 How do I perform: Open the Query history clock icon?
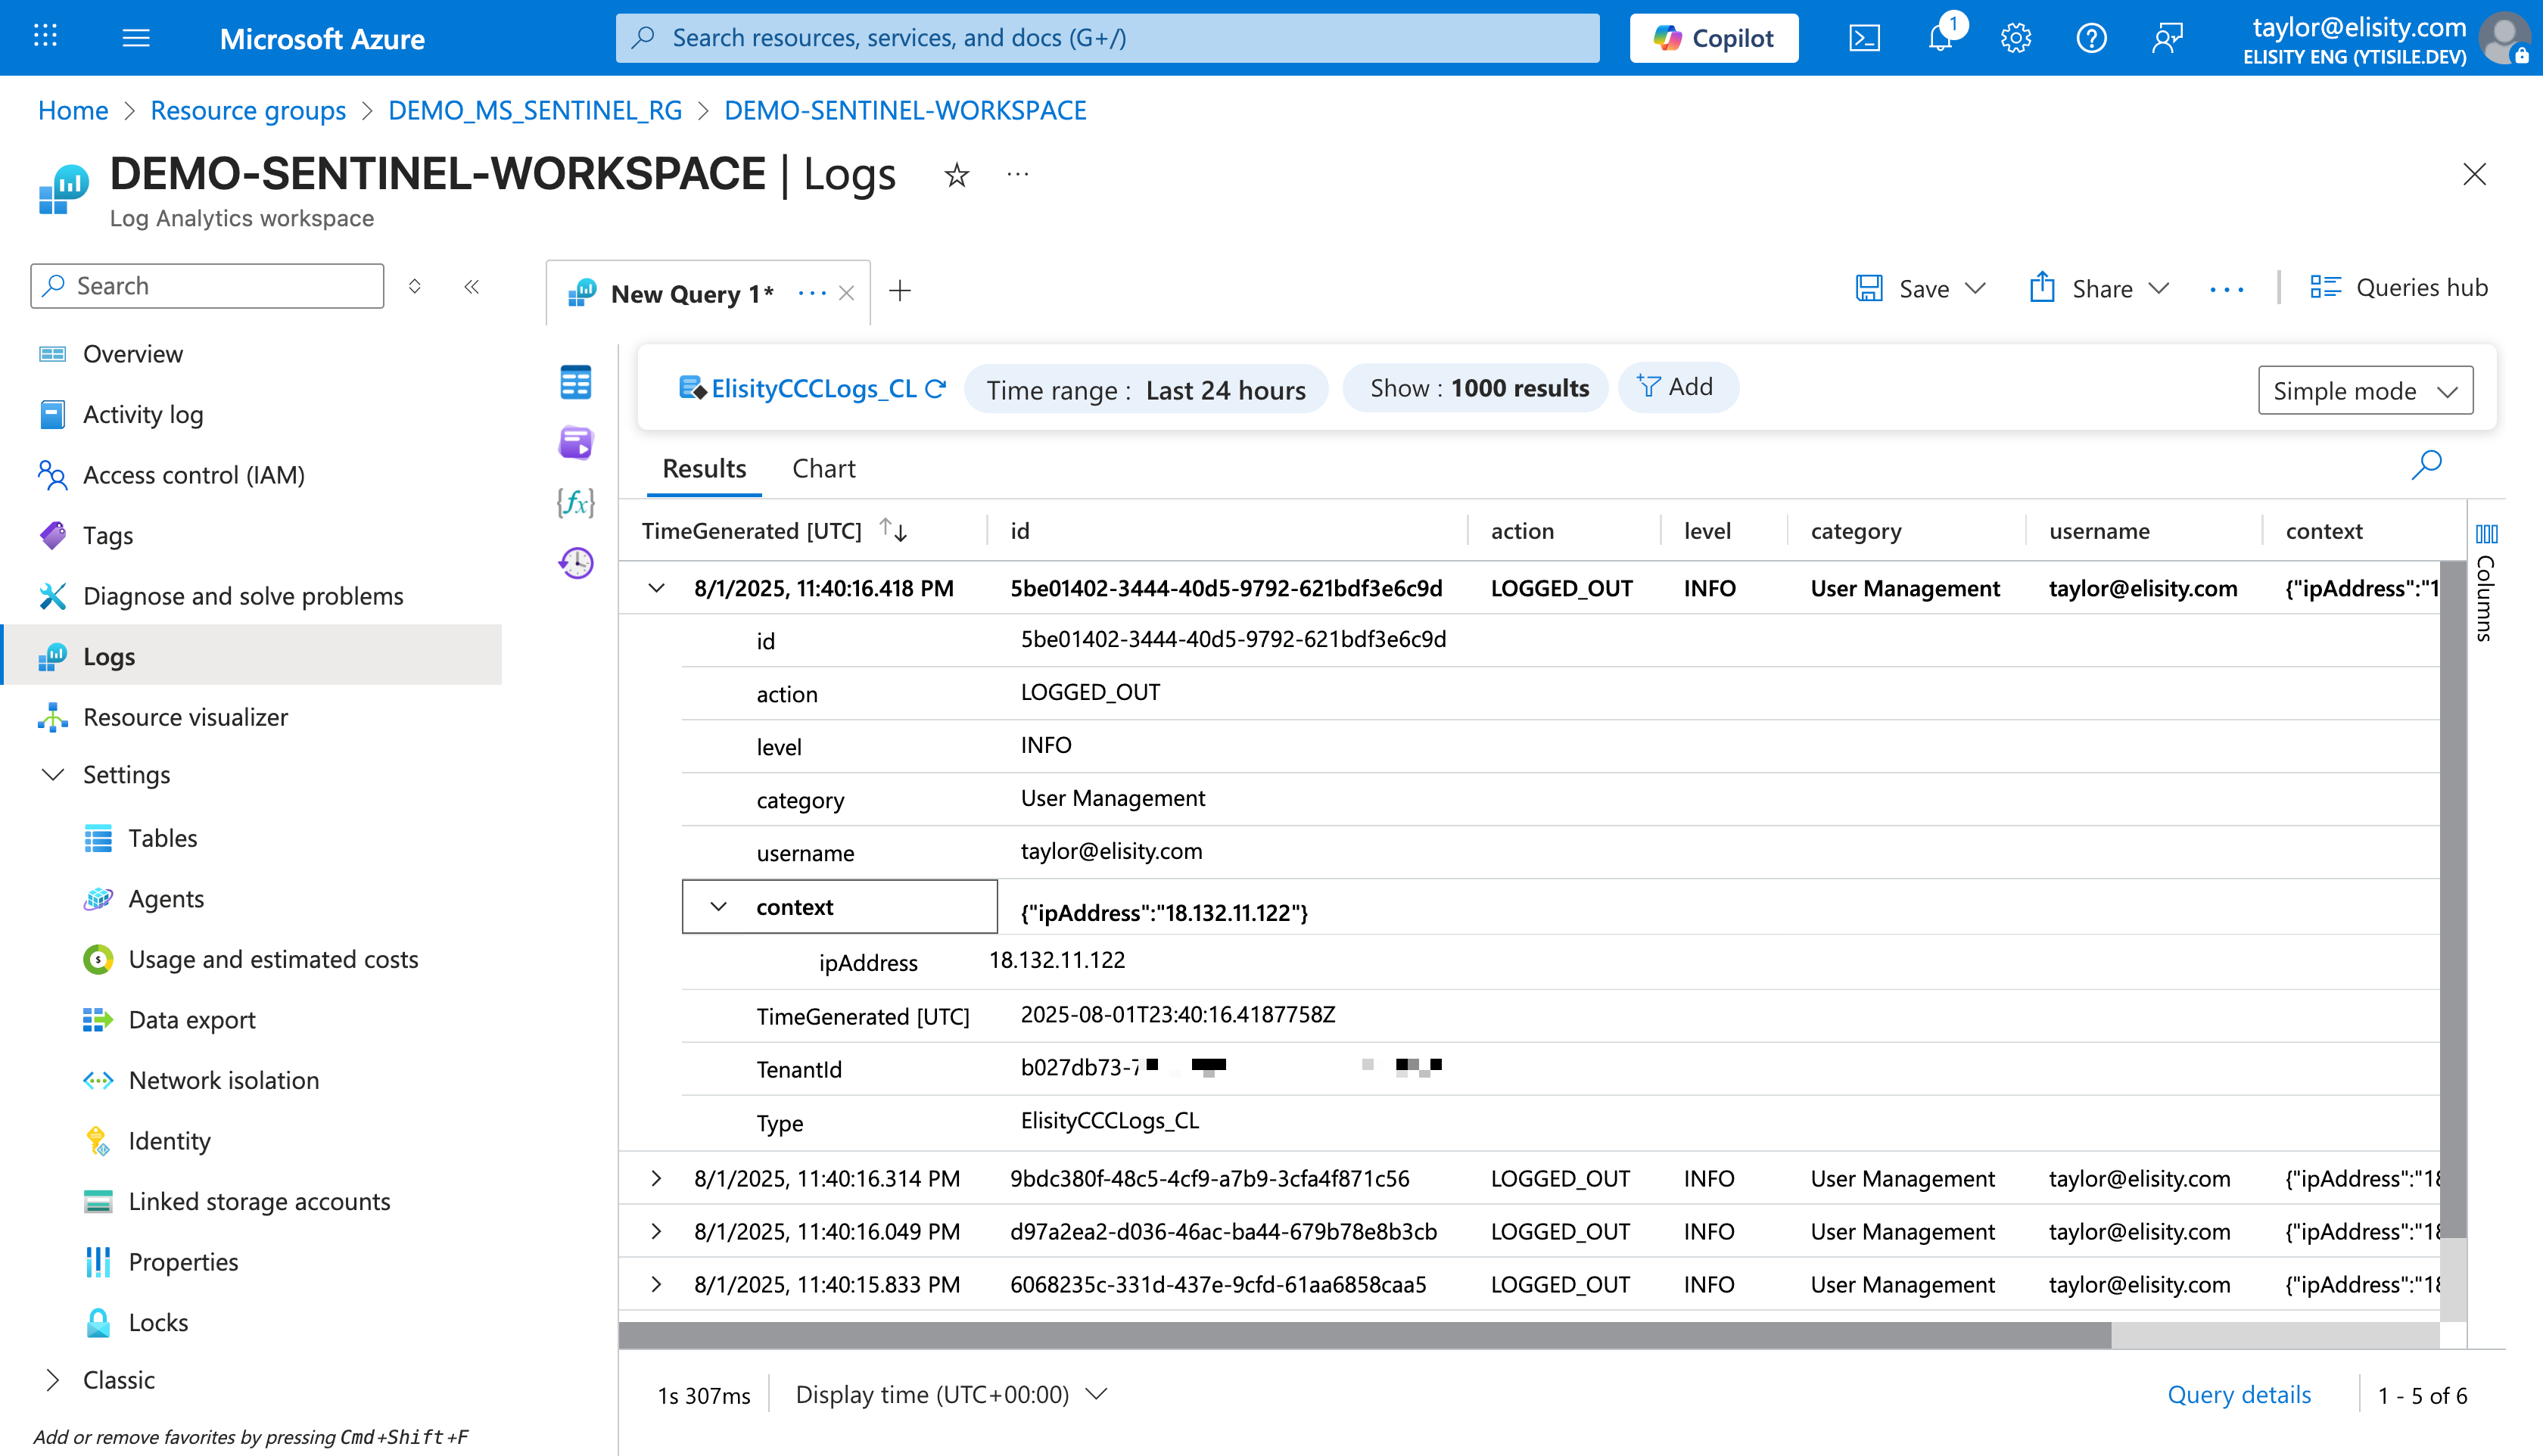tap(576, 563)
